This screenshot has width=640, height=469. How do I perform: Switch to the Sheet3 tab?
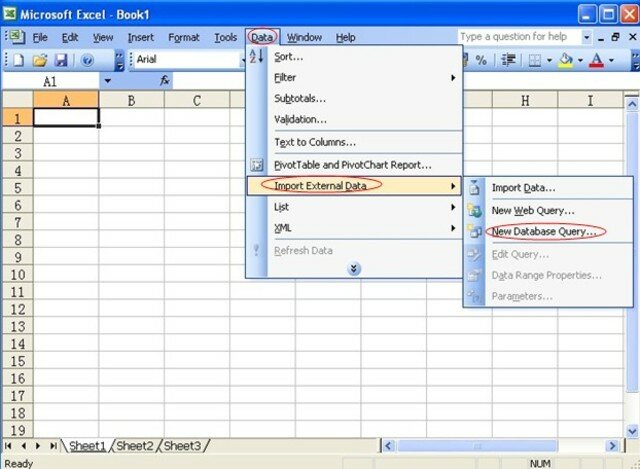[182, 446]
